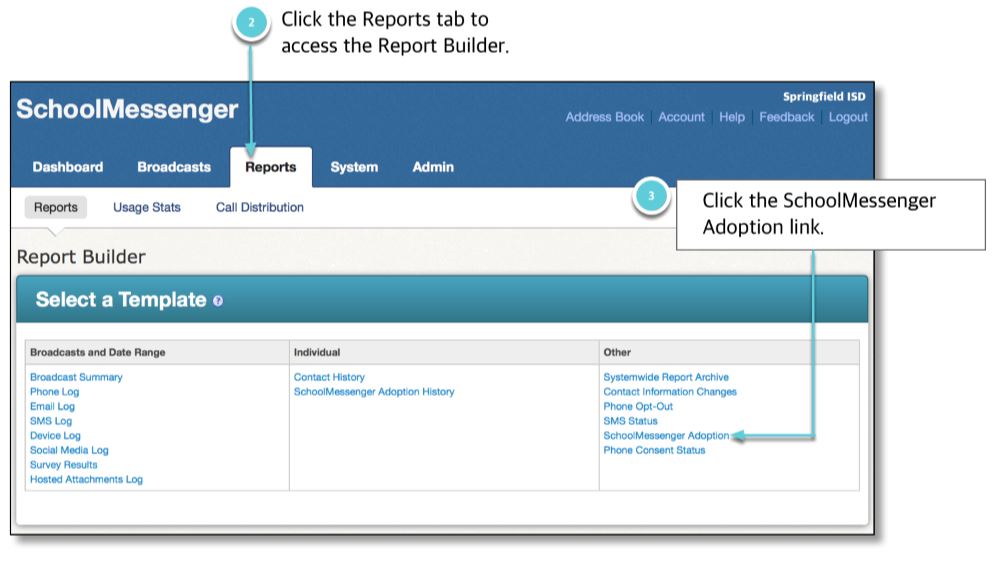
Task: Open the Broadcasts tab
Action: pyautogui.click(x=174, y=167)
